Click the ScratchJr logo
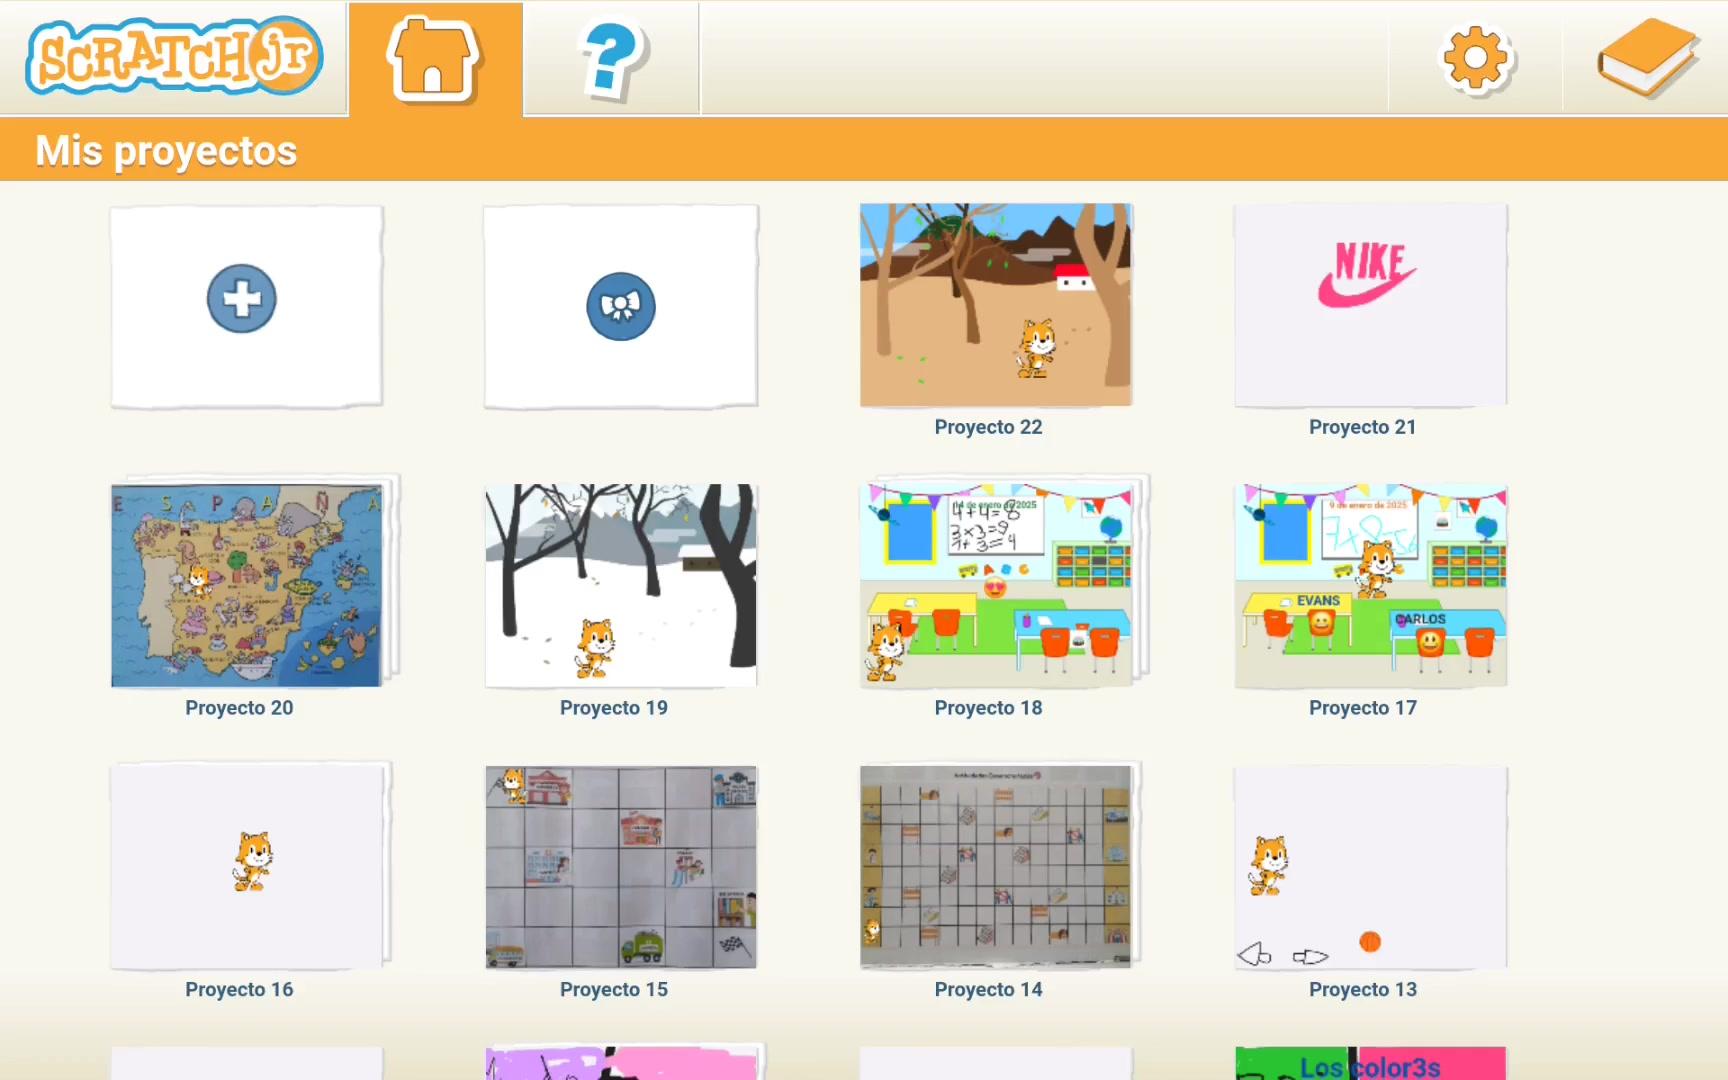This screenshot has width=1728, height=1080. click(x=174, y=57)
